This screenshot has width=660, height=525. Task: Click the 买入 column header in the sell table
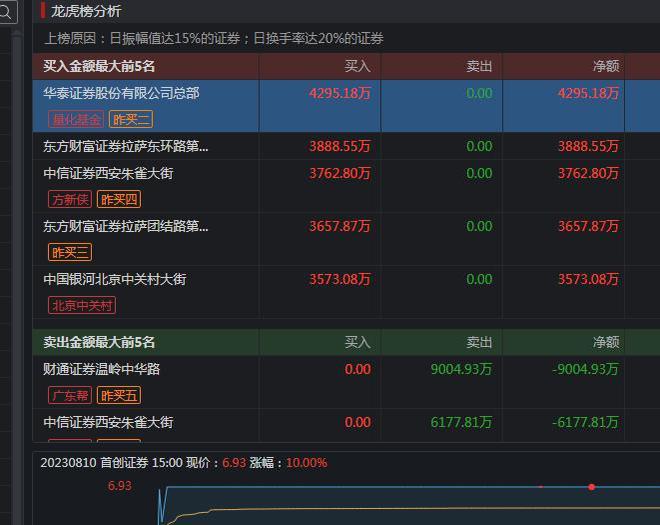click(357, 342)
